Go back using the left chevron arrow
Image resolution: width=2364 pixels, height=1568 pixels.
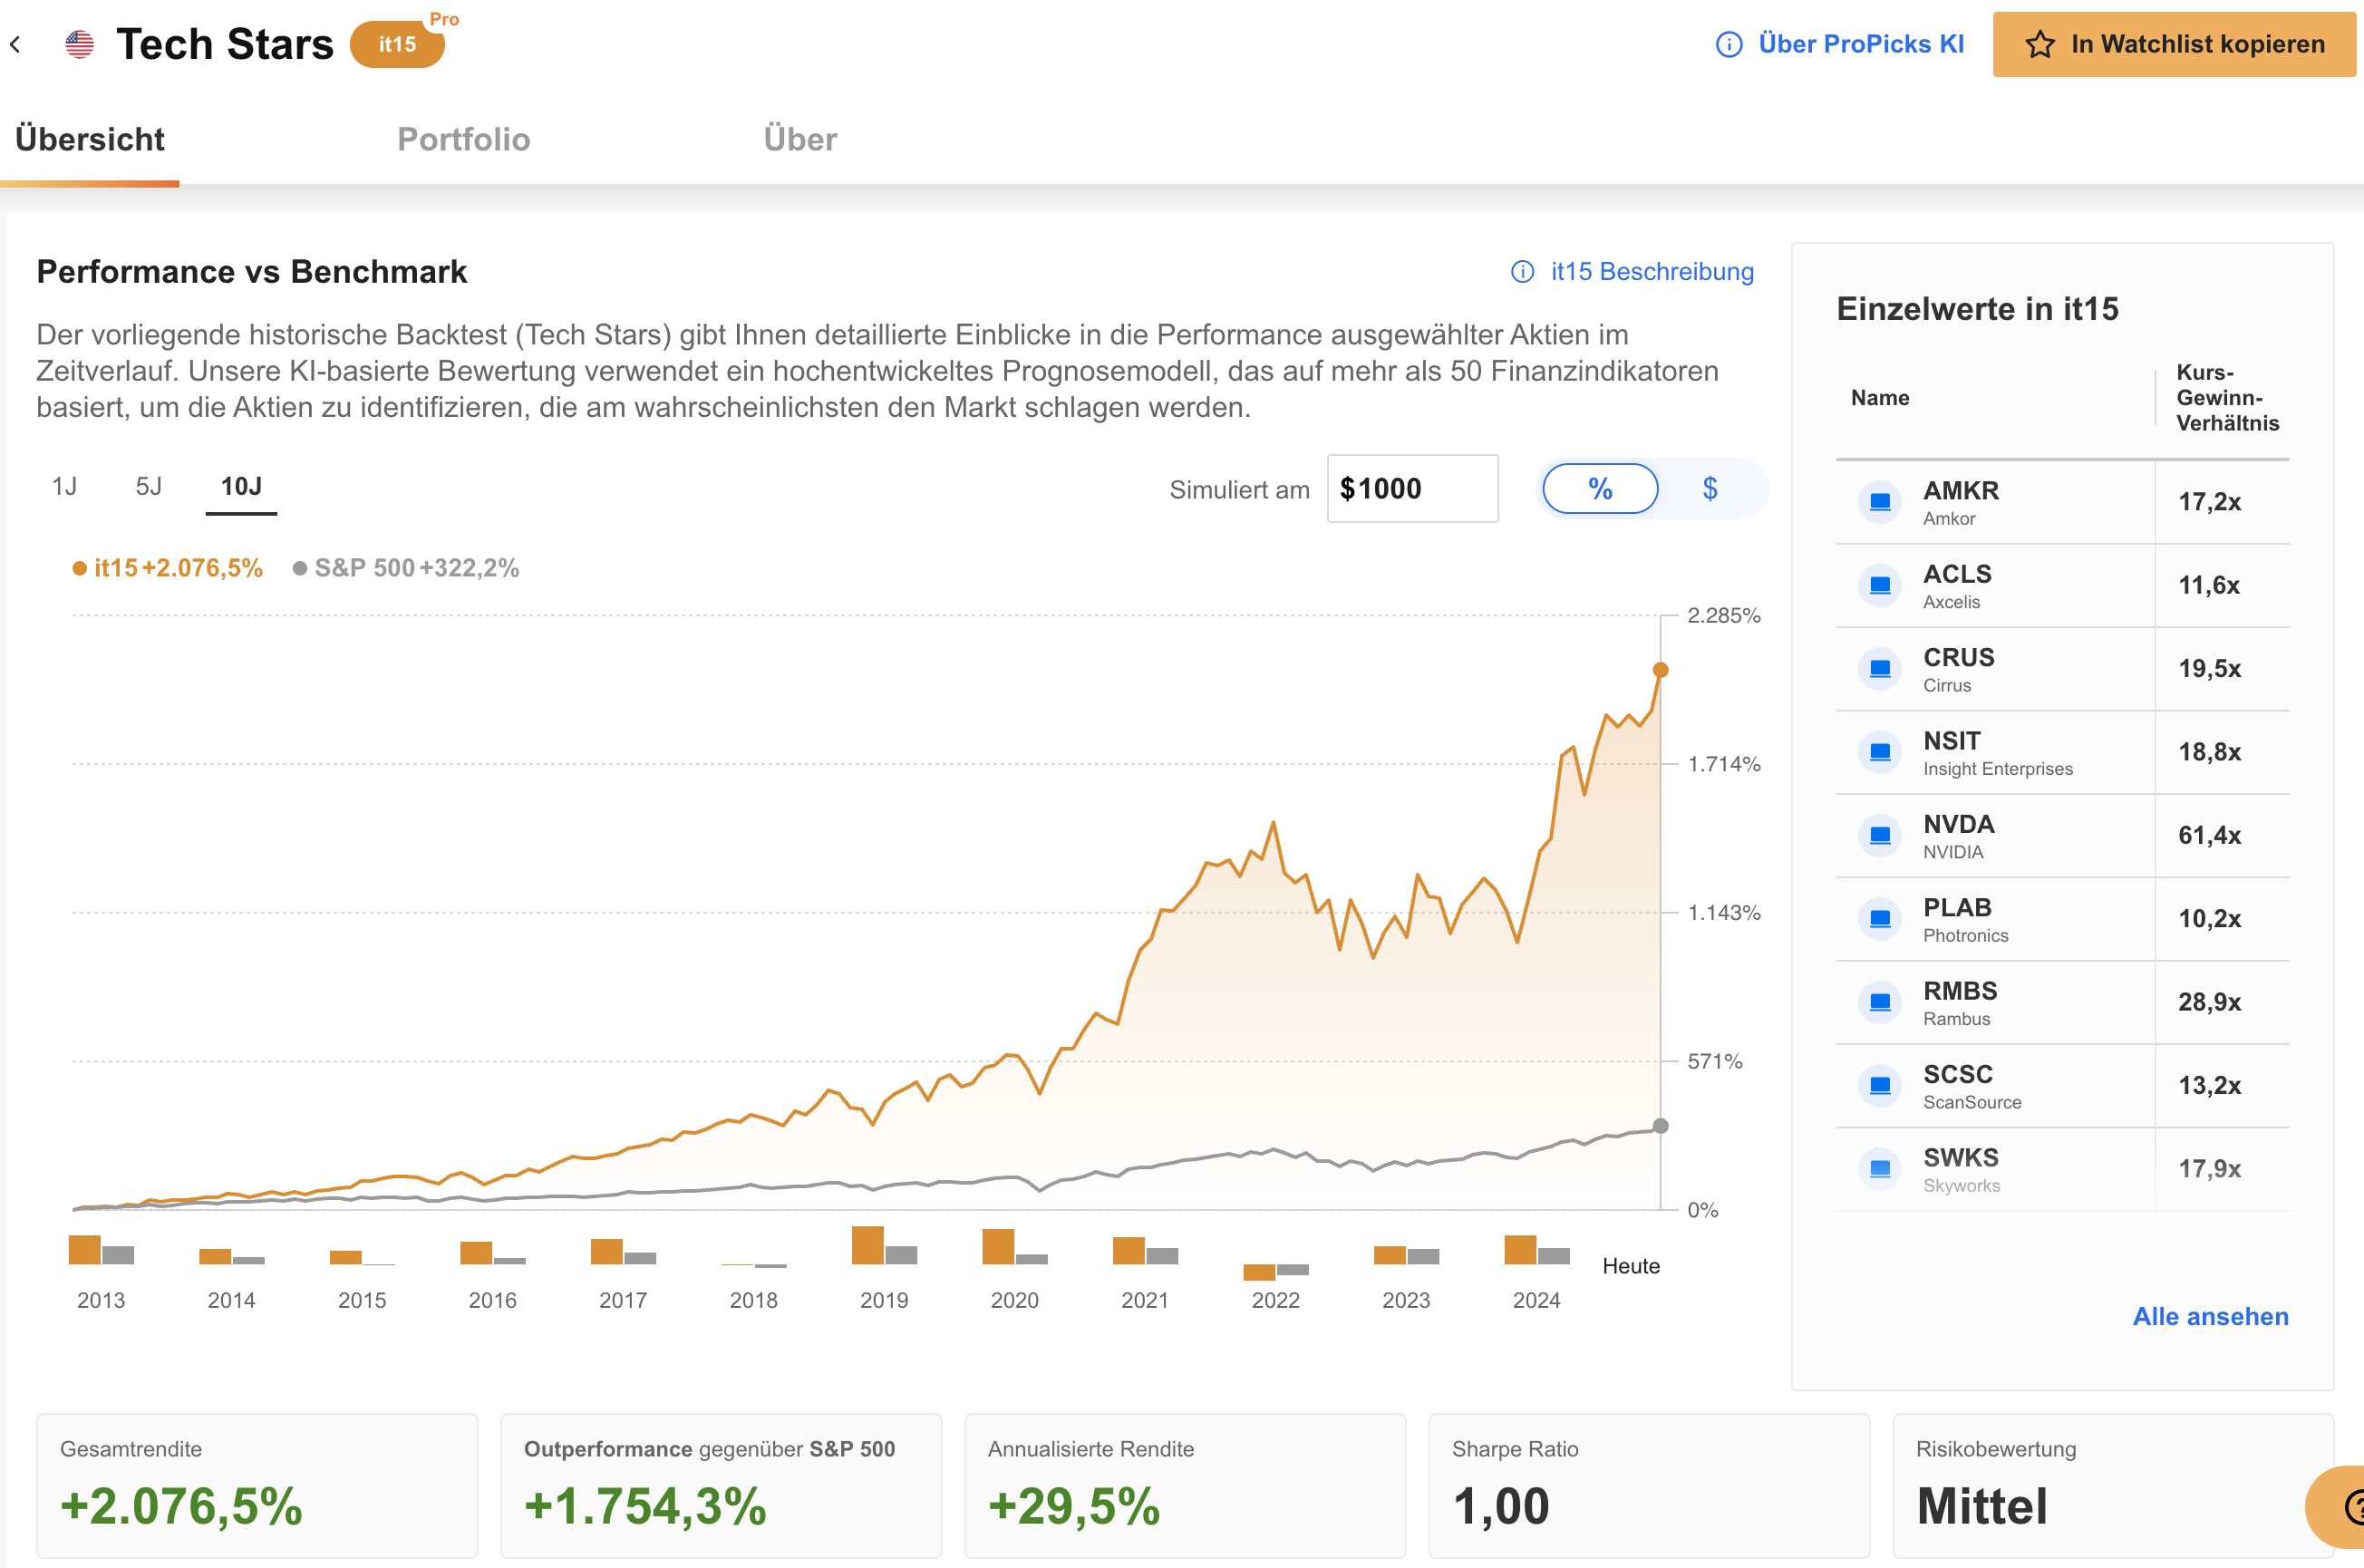pos(15,44)
